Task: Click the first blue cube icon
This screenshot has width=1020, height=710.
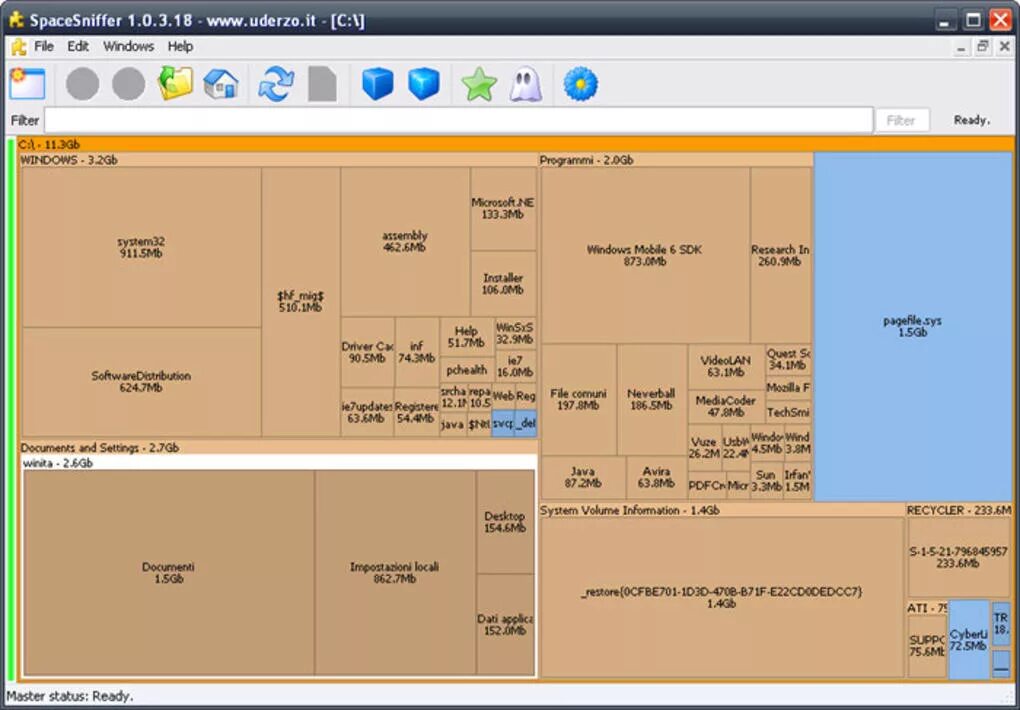Action: click(377, 84)
